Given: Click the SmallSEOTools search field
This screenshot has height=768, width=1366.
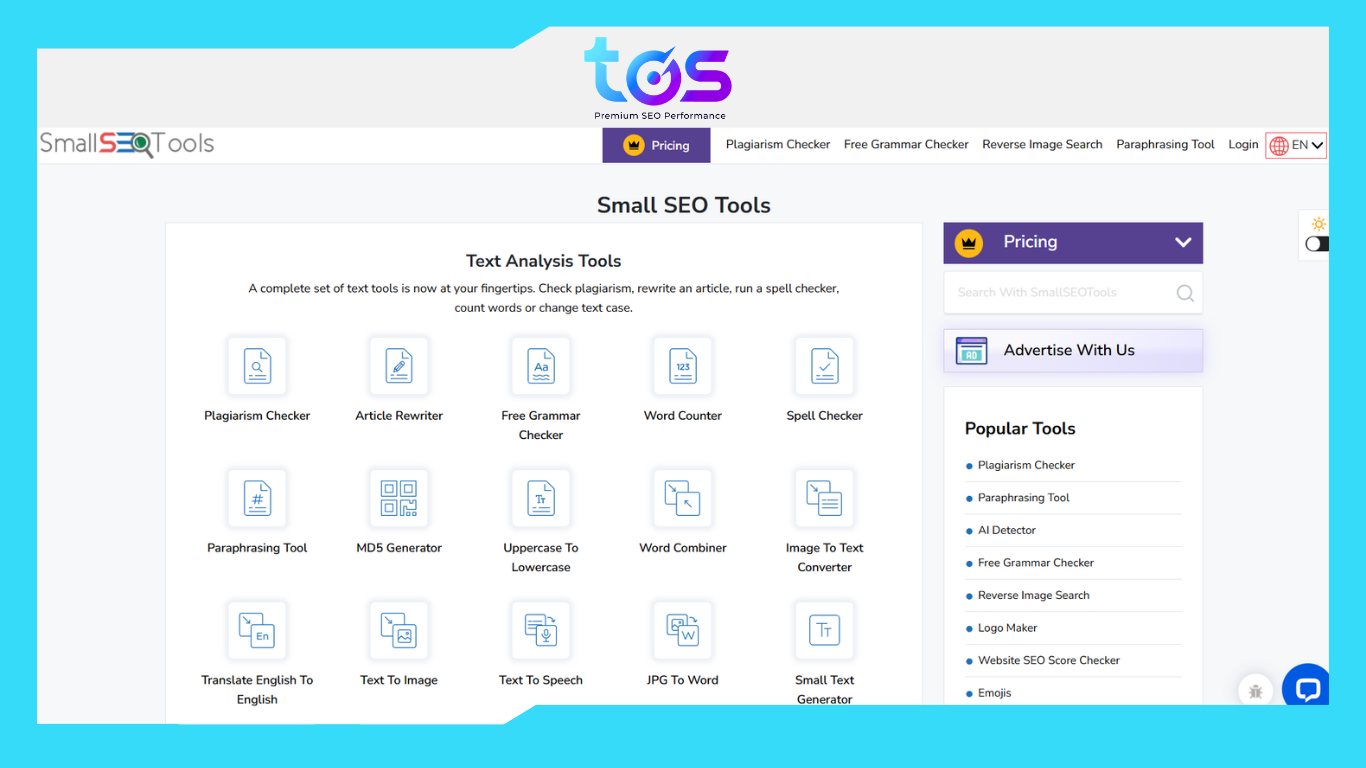Looking at the screenshot, I should (1060, 292).
